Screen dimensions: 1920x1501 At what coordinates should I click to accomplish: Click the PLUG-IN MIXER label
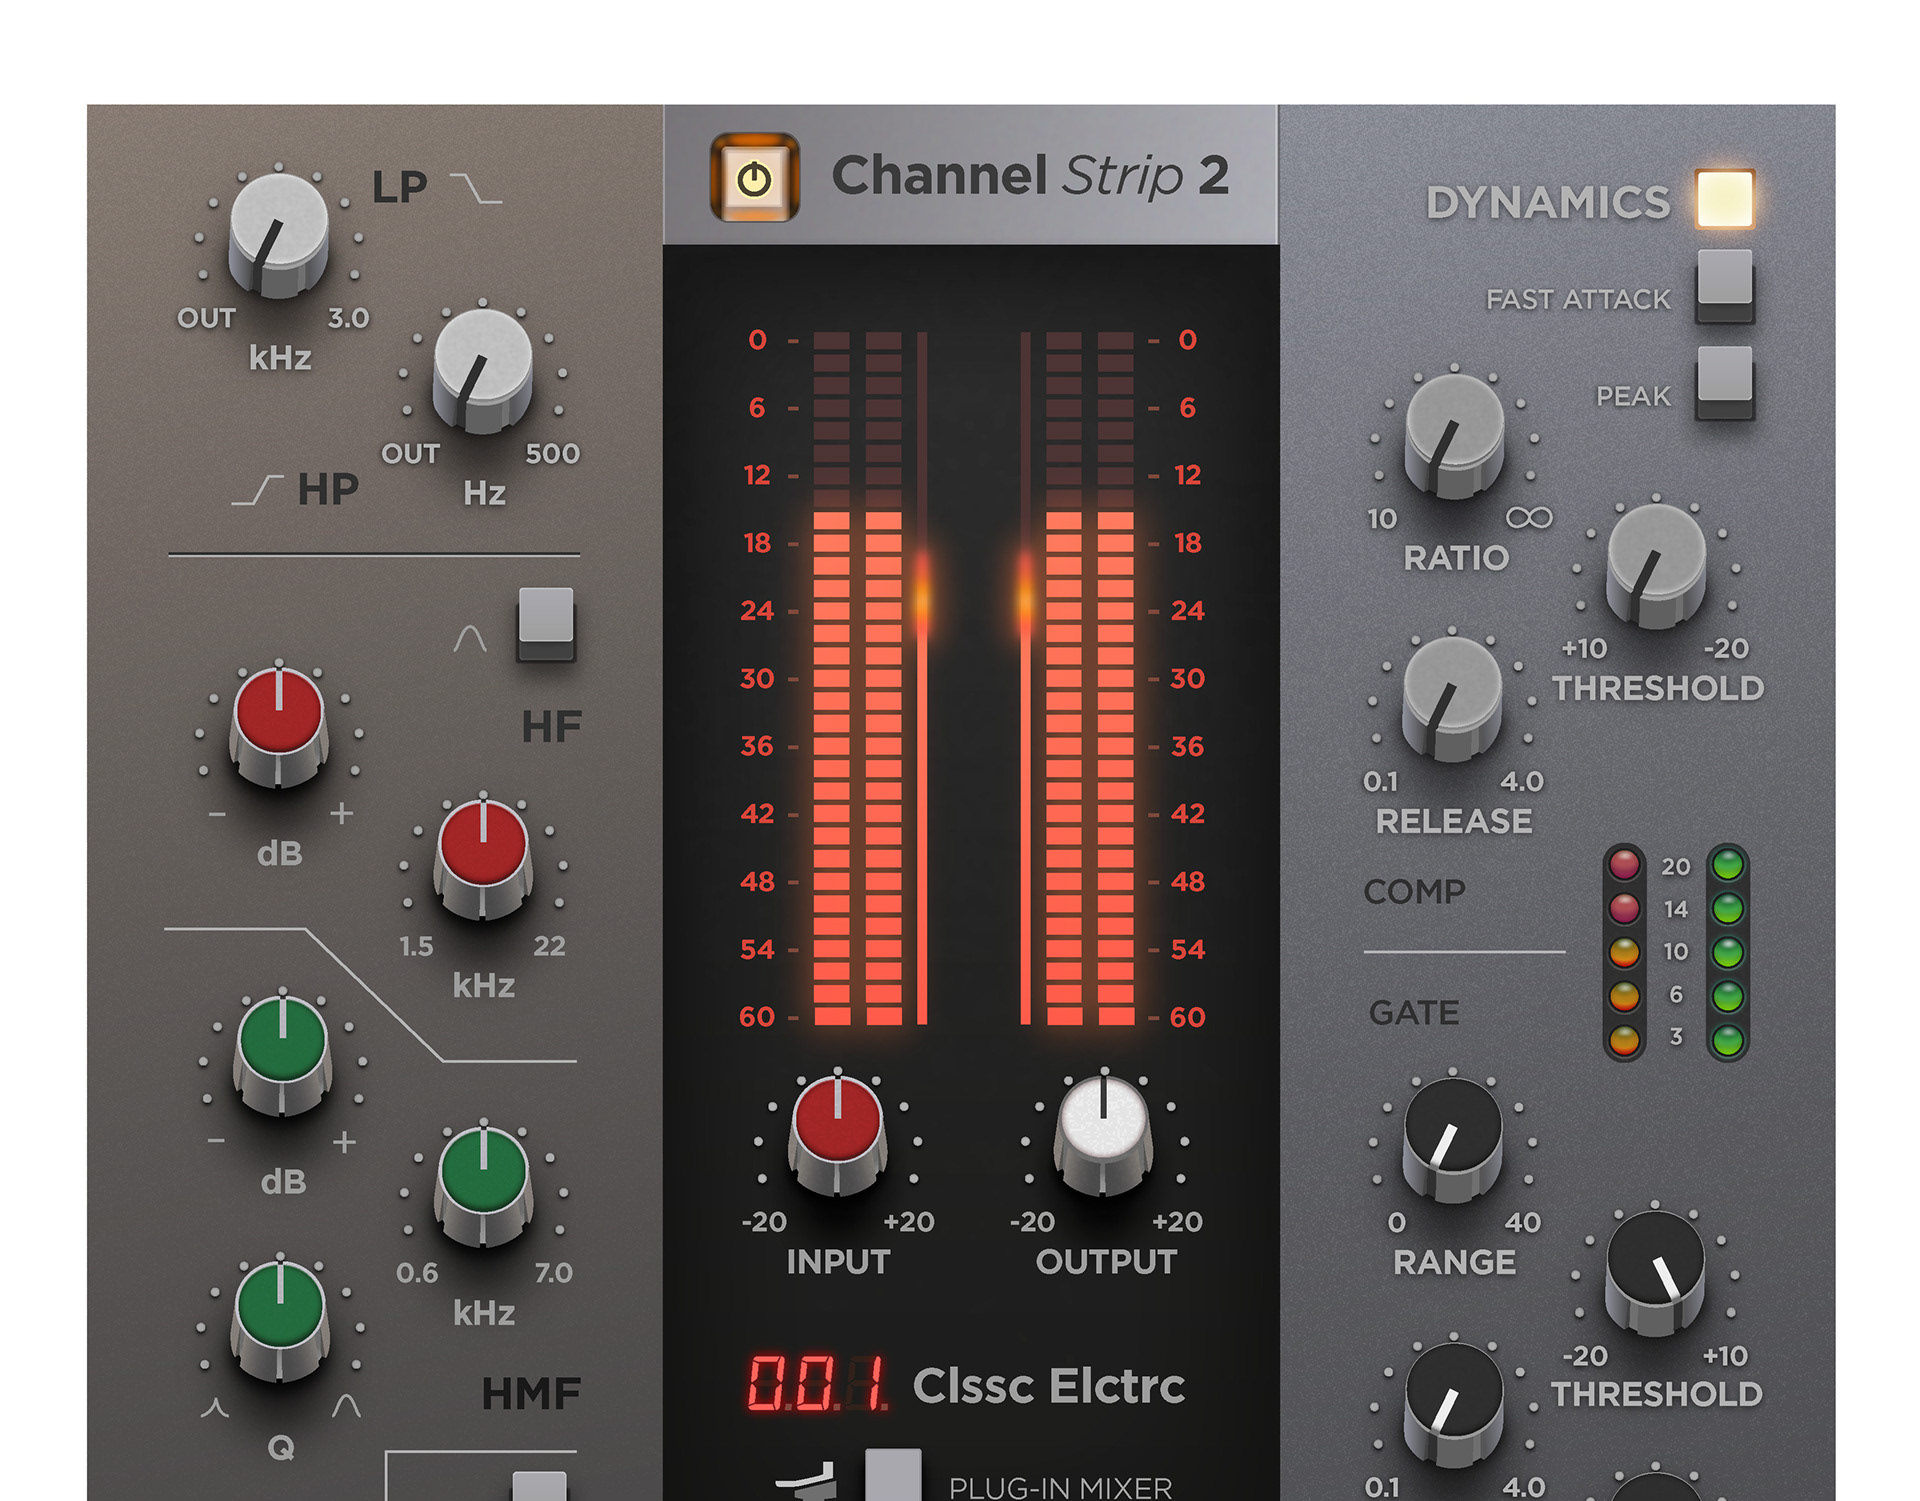[1061, 1487]
